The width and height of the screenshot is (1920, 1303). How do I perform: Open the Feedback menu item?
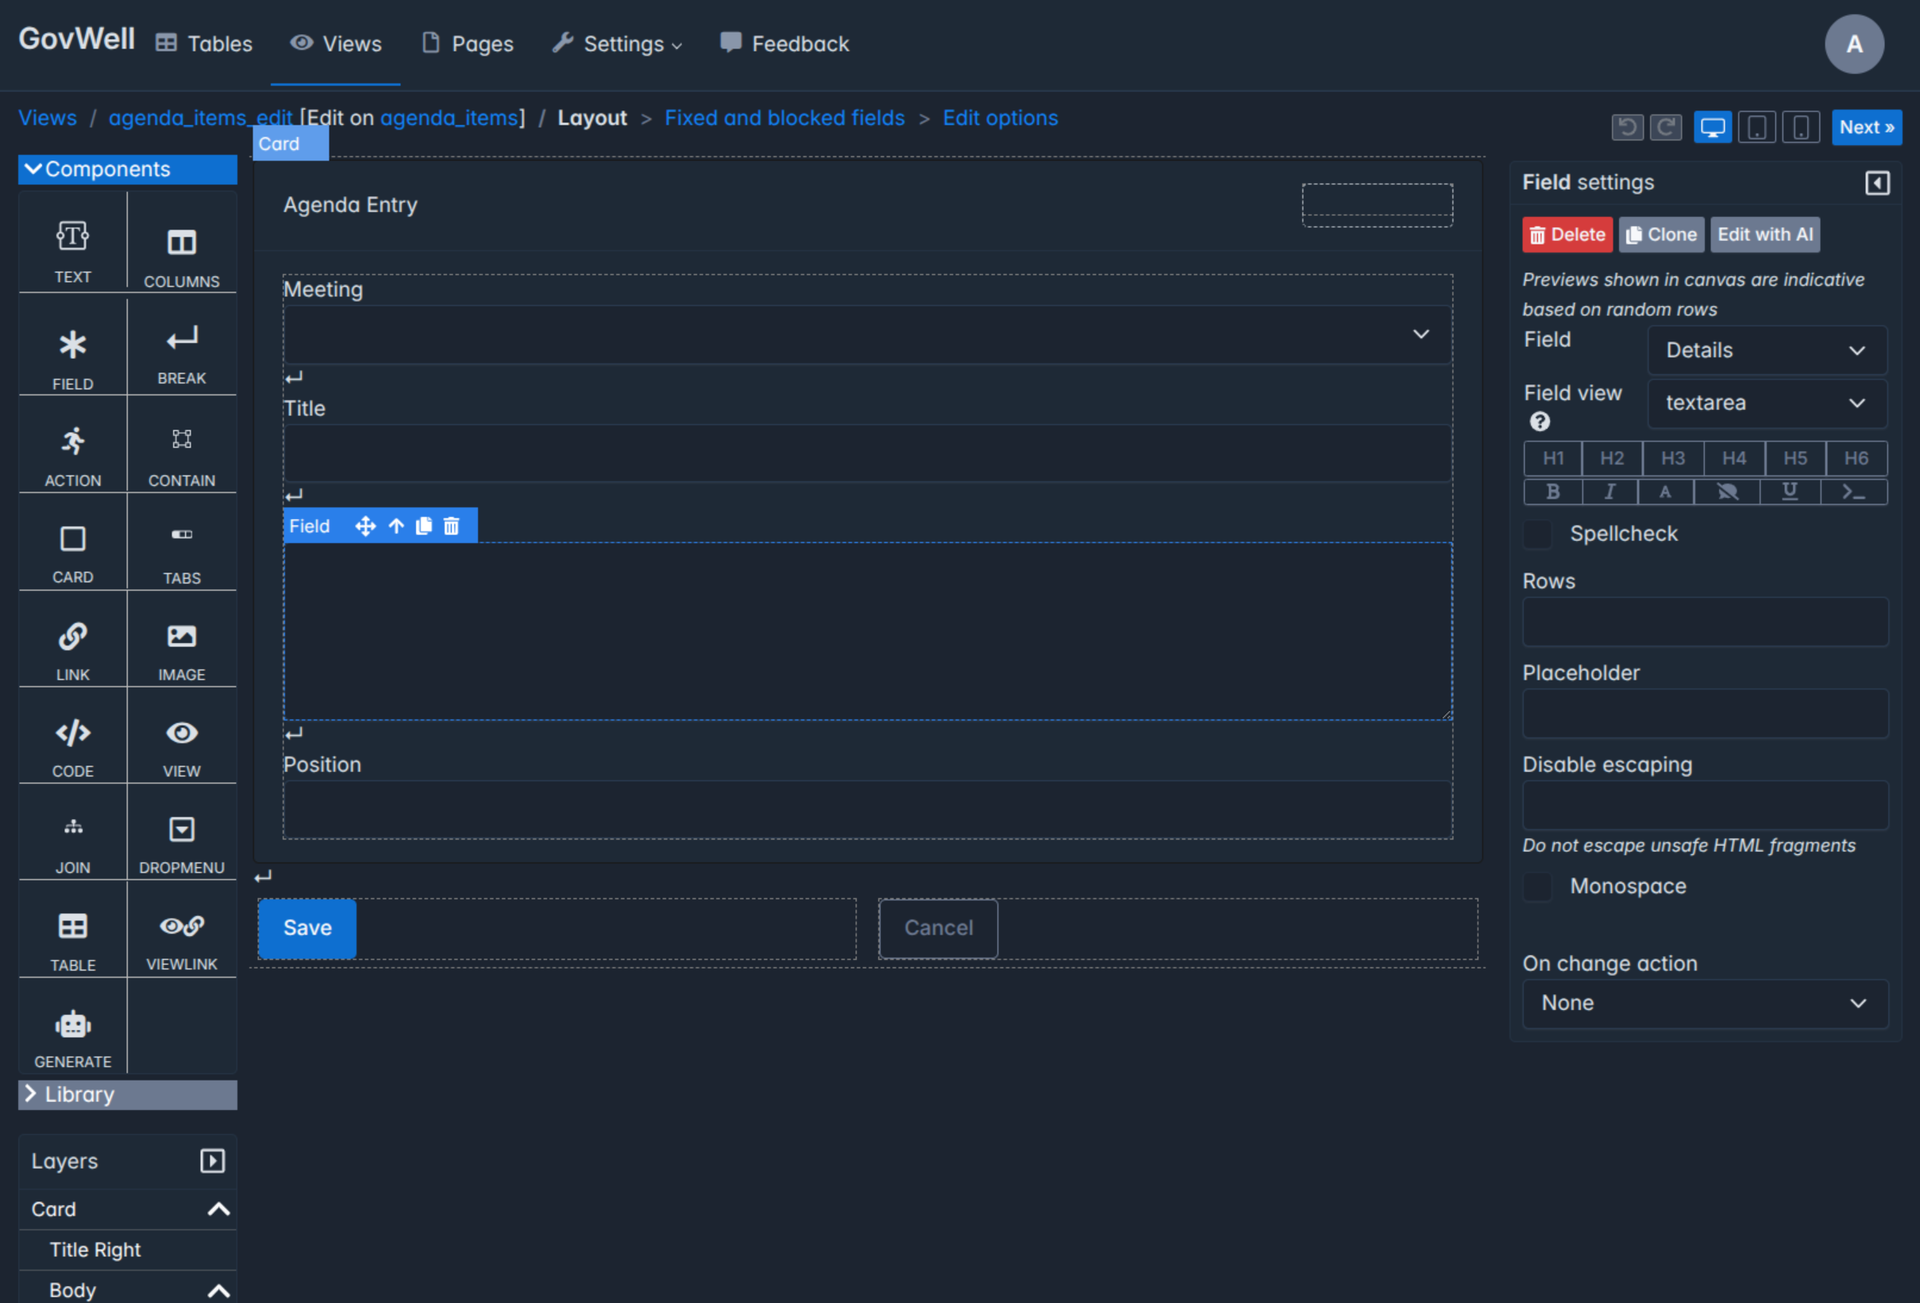[x=785, y=44]
